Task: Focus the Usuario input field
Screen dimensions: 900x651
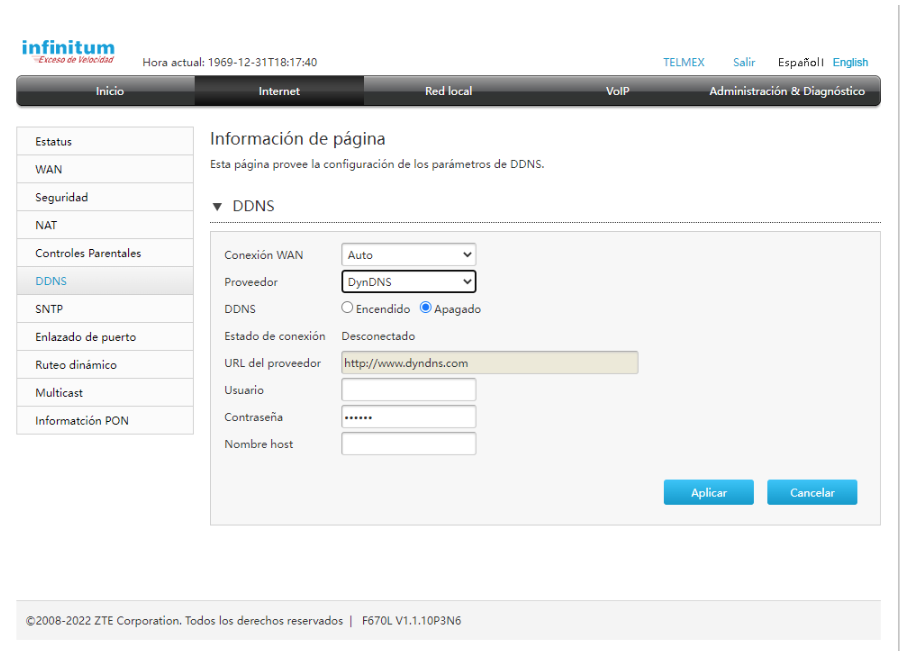Action: pyautogui.click(x=408, y=390)
